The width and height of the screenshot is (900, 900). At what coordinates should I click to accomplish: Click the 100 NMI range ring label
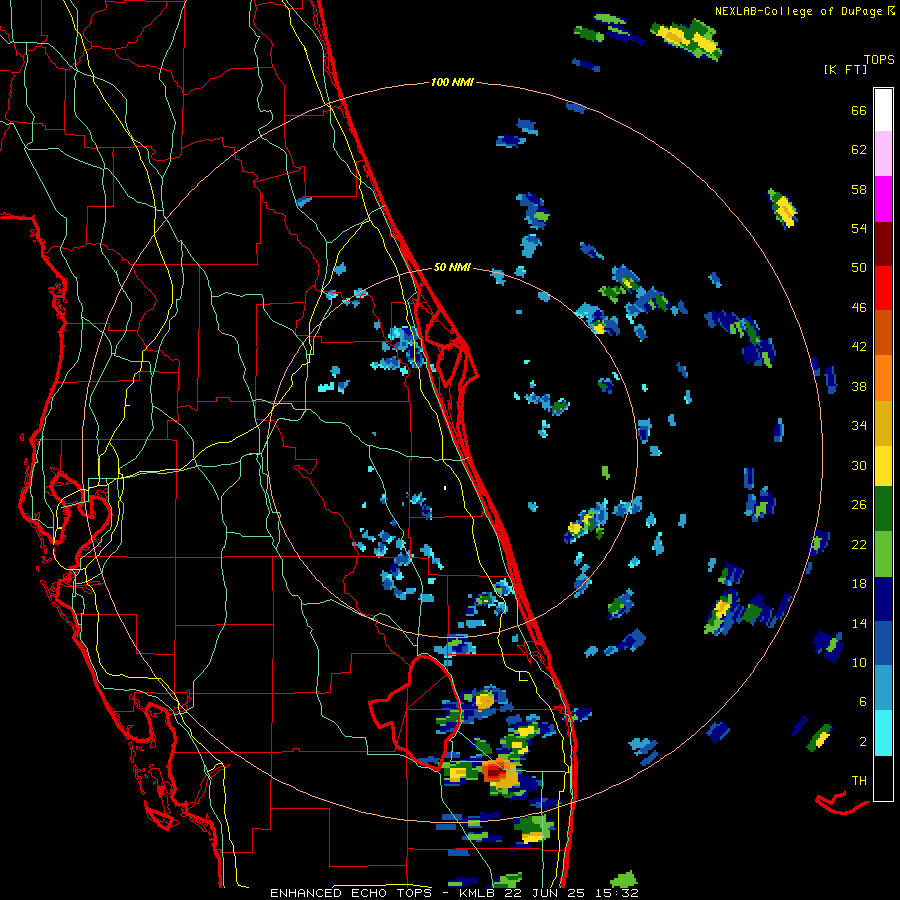(452, 83)
